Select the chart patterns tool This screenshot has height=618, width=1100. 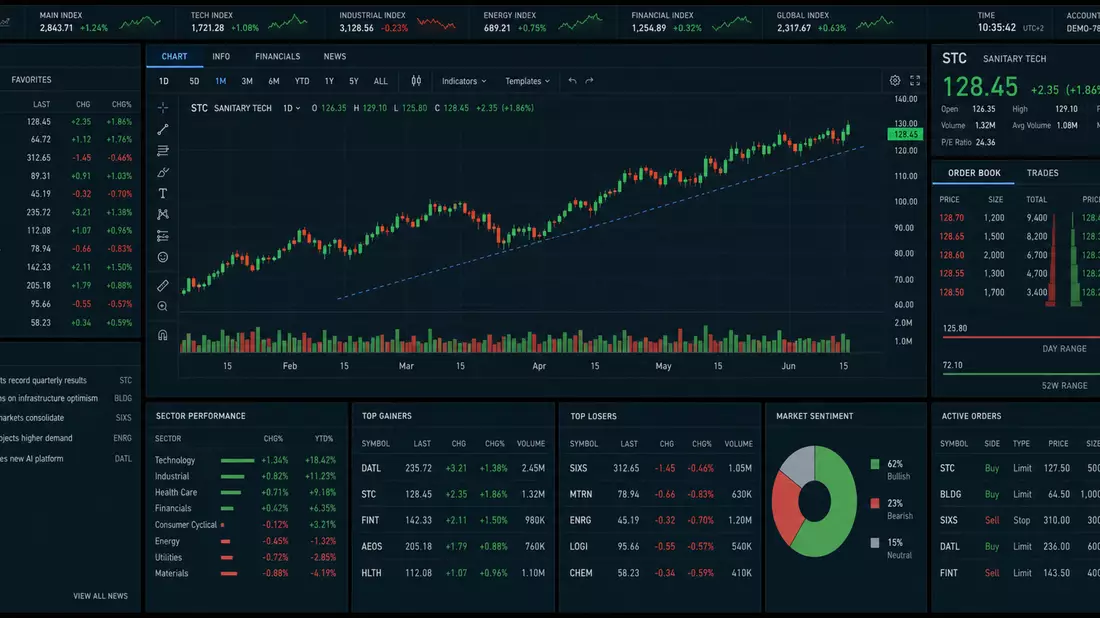coord(163,214)
